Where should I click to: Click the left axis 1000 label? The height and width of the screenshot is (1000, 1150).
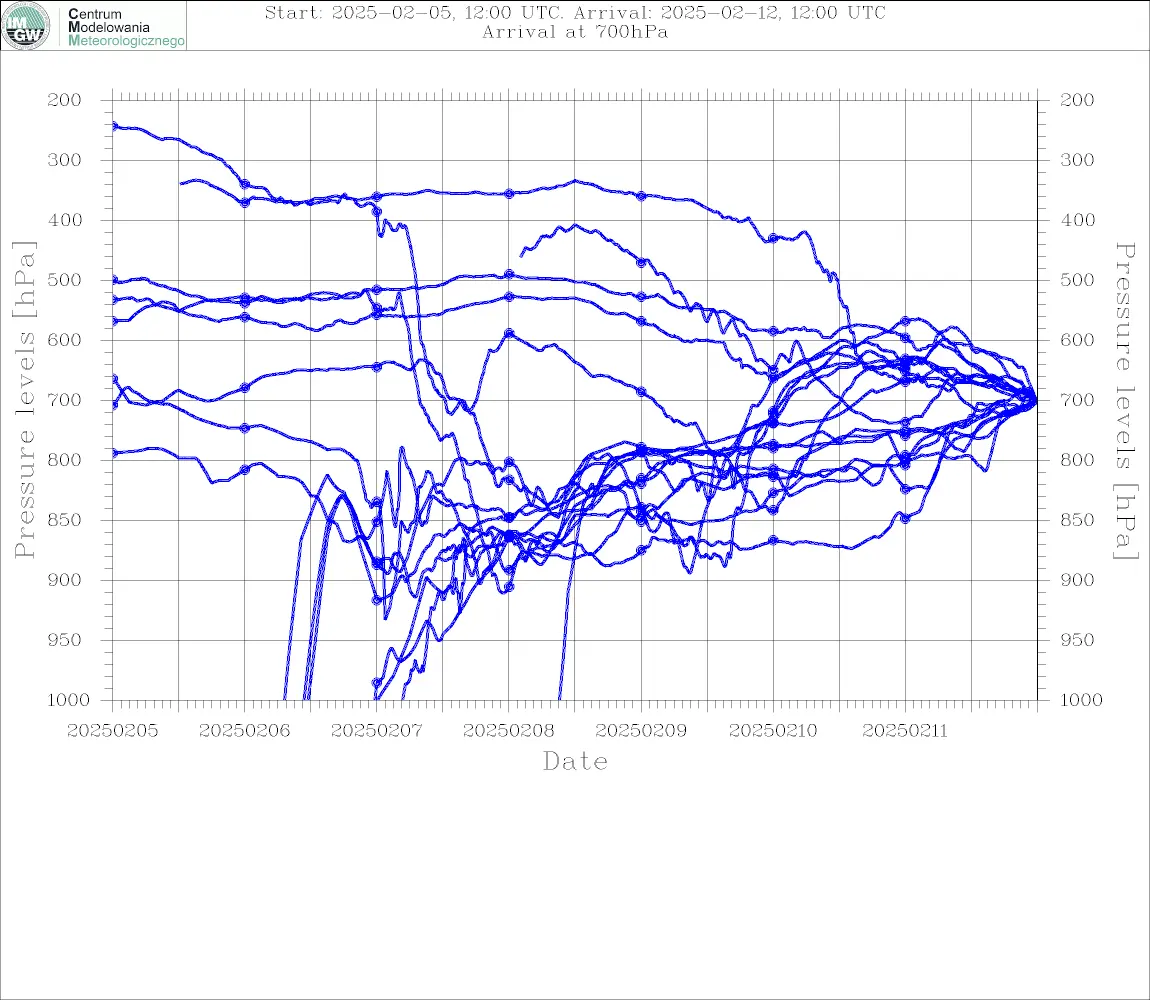tap(68, 700)
